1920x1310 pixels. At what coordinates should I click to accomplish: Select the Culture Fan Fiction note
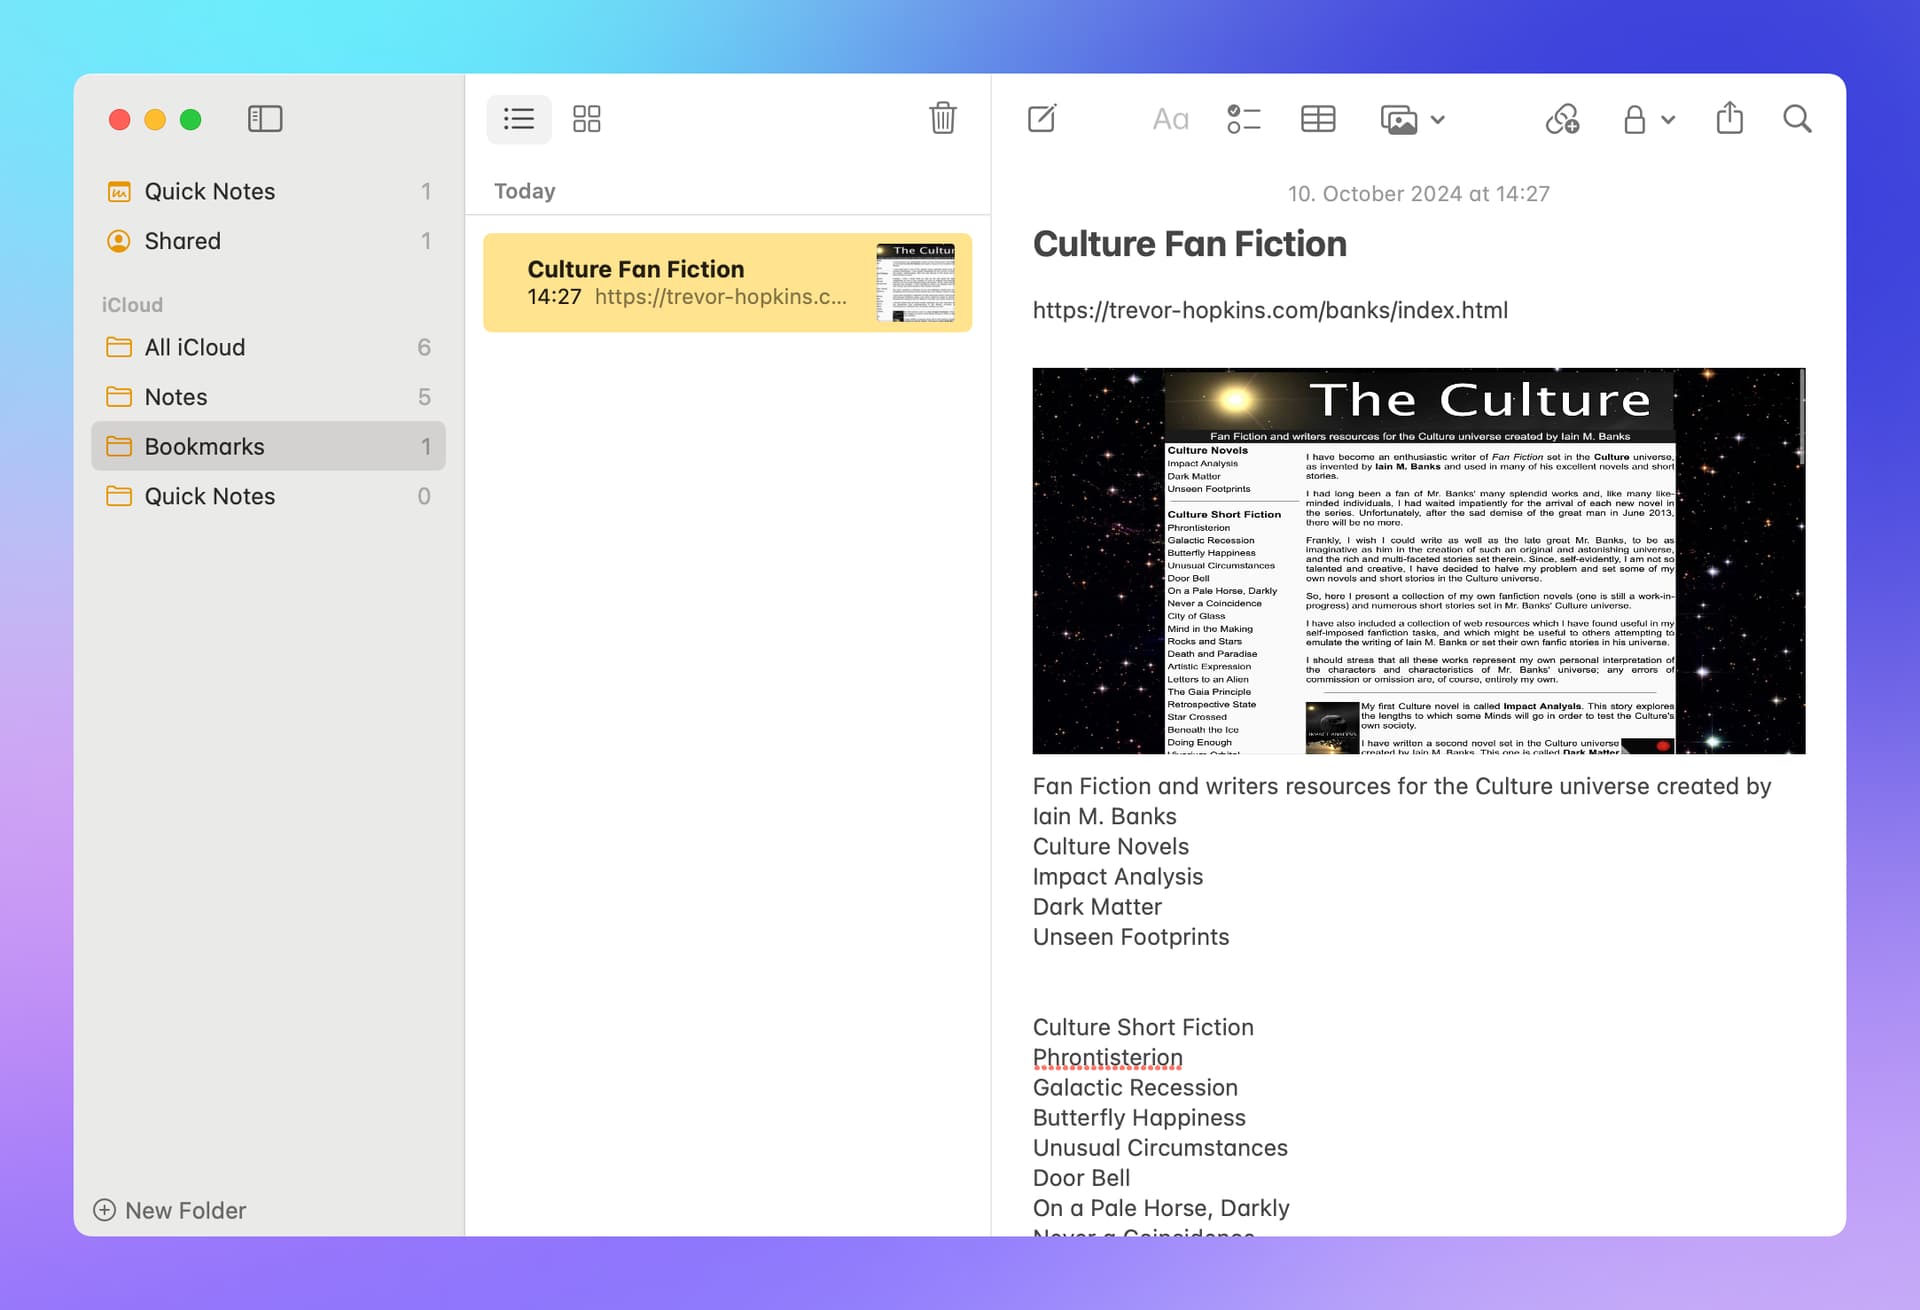[727, 282]
